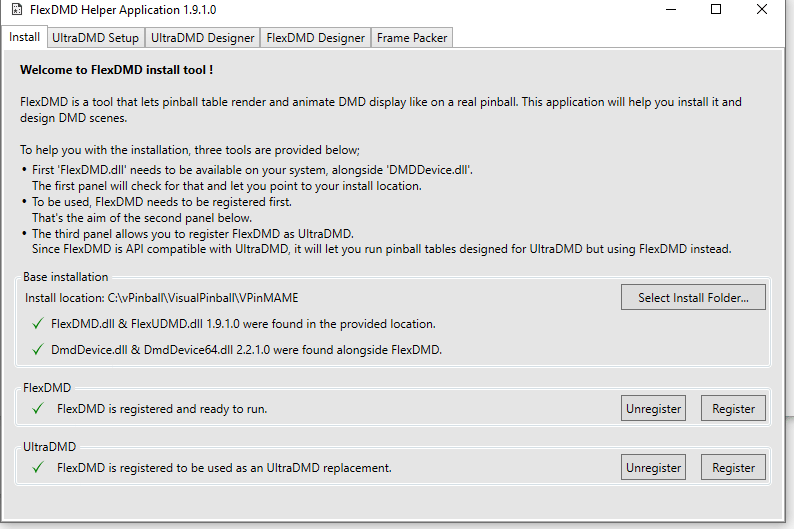Viewport: 794px width, 529px height.
Task: Click the FlexDMD app icon in title bar
Action: [x=15, y=10]
